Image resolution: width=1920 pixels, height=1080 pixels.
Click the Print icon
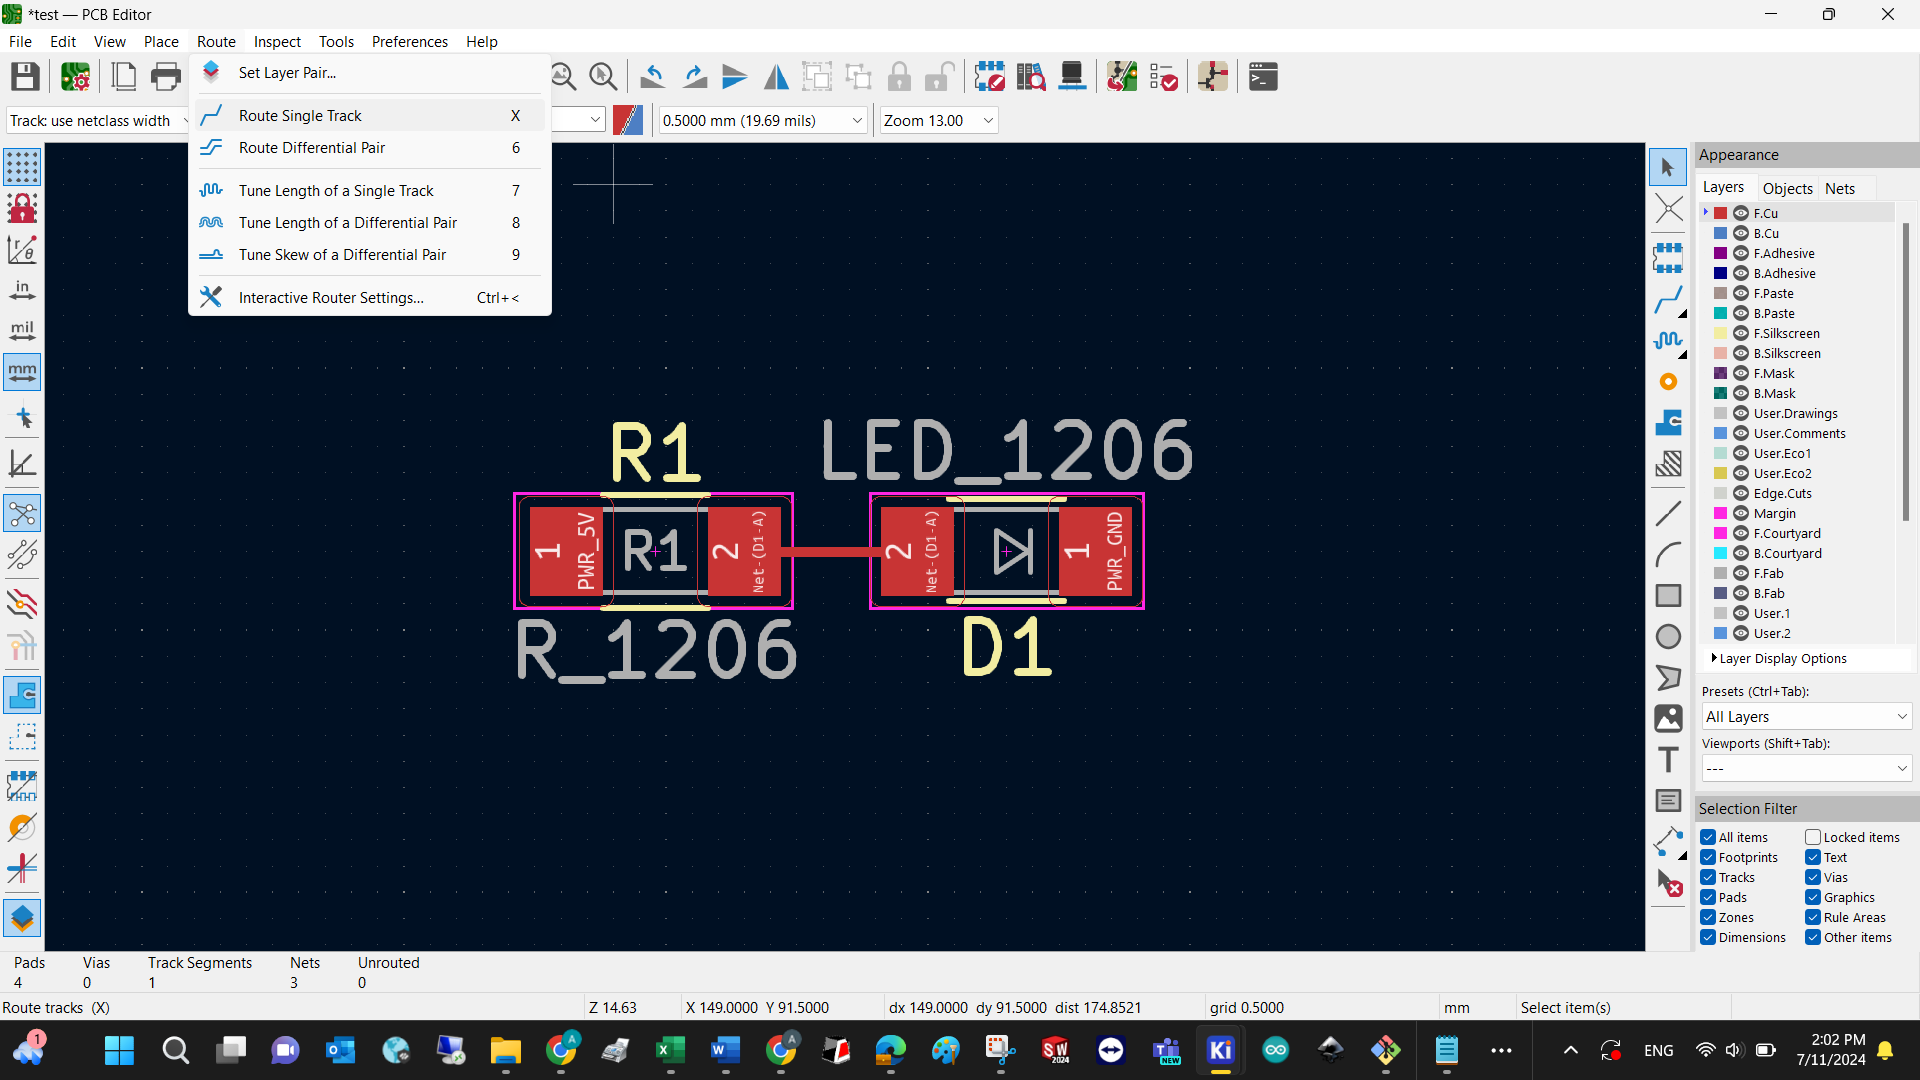click(x=166, y=77)
